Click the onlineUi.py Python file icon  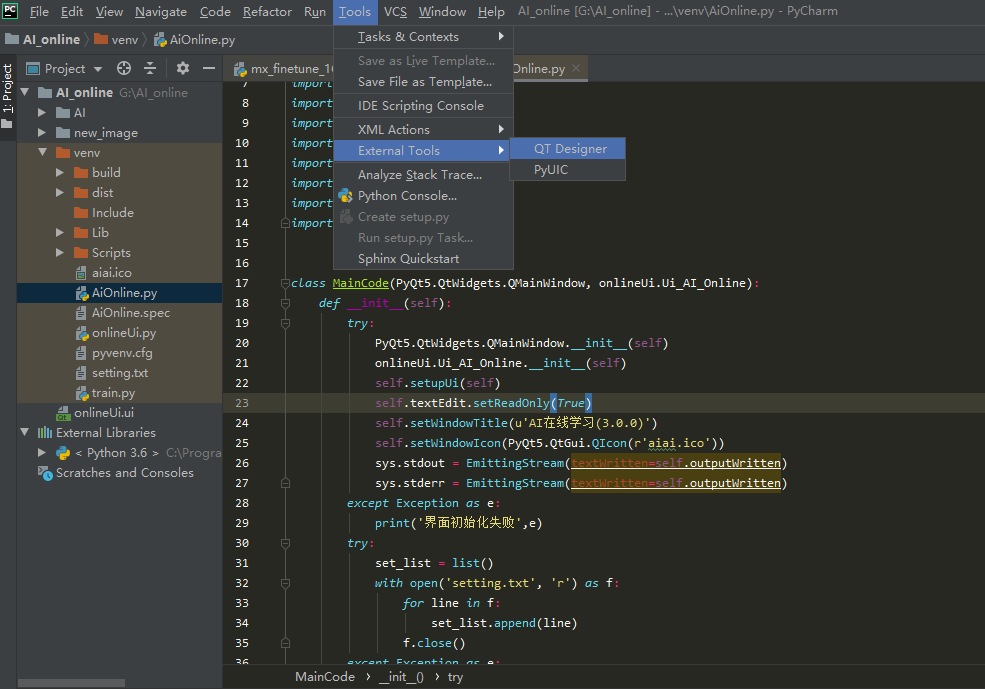point(82,333)
